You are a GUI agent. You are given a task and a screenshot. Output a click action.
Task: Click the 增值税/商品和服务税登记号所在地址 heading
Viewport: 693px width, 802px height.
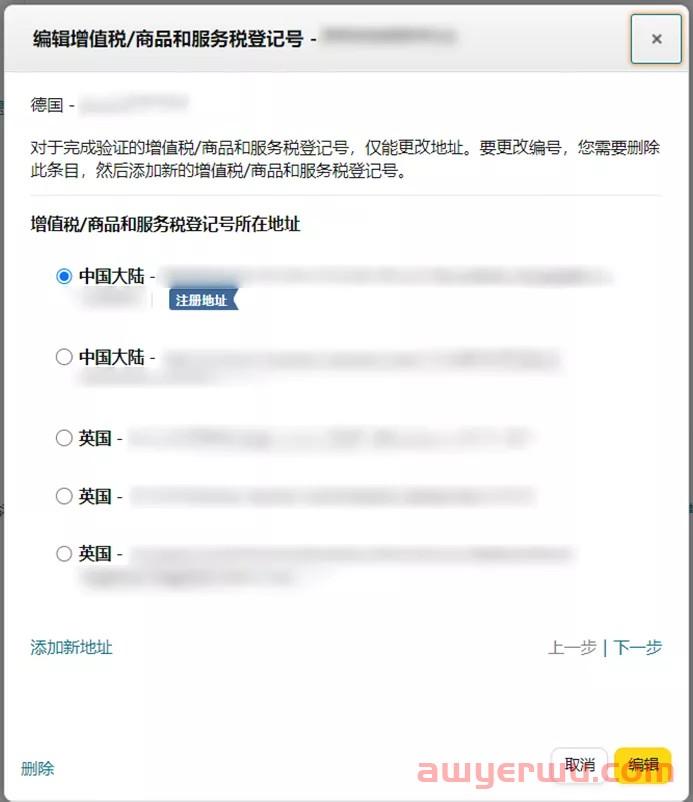pos(165,224)
